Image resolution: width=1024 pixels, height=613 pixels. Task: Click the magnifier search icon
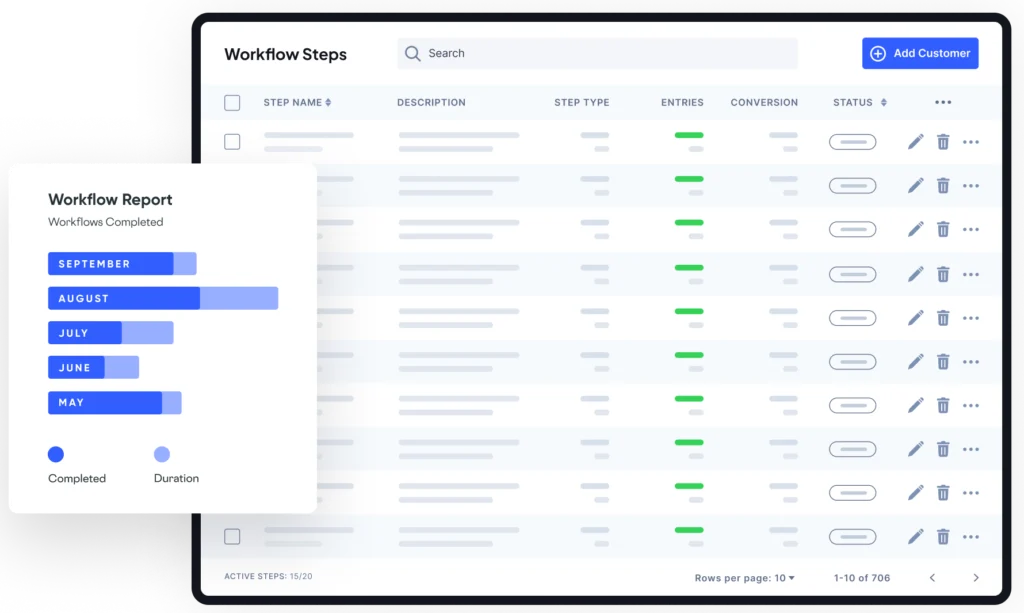click(412, 53)
